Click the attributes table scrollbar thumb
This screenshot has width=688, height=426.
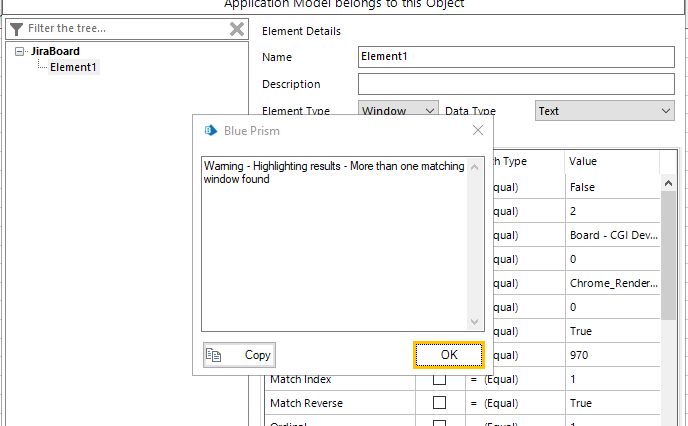pyautogui.click(x=668, y=256)
